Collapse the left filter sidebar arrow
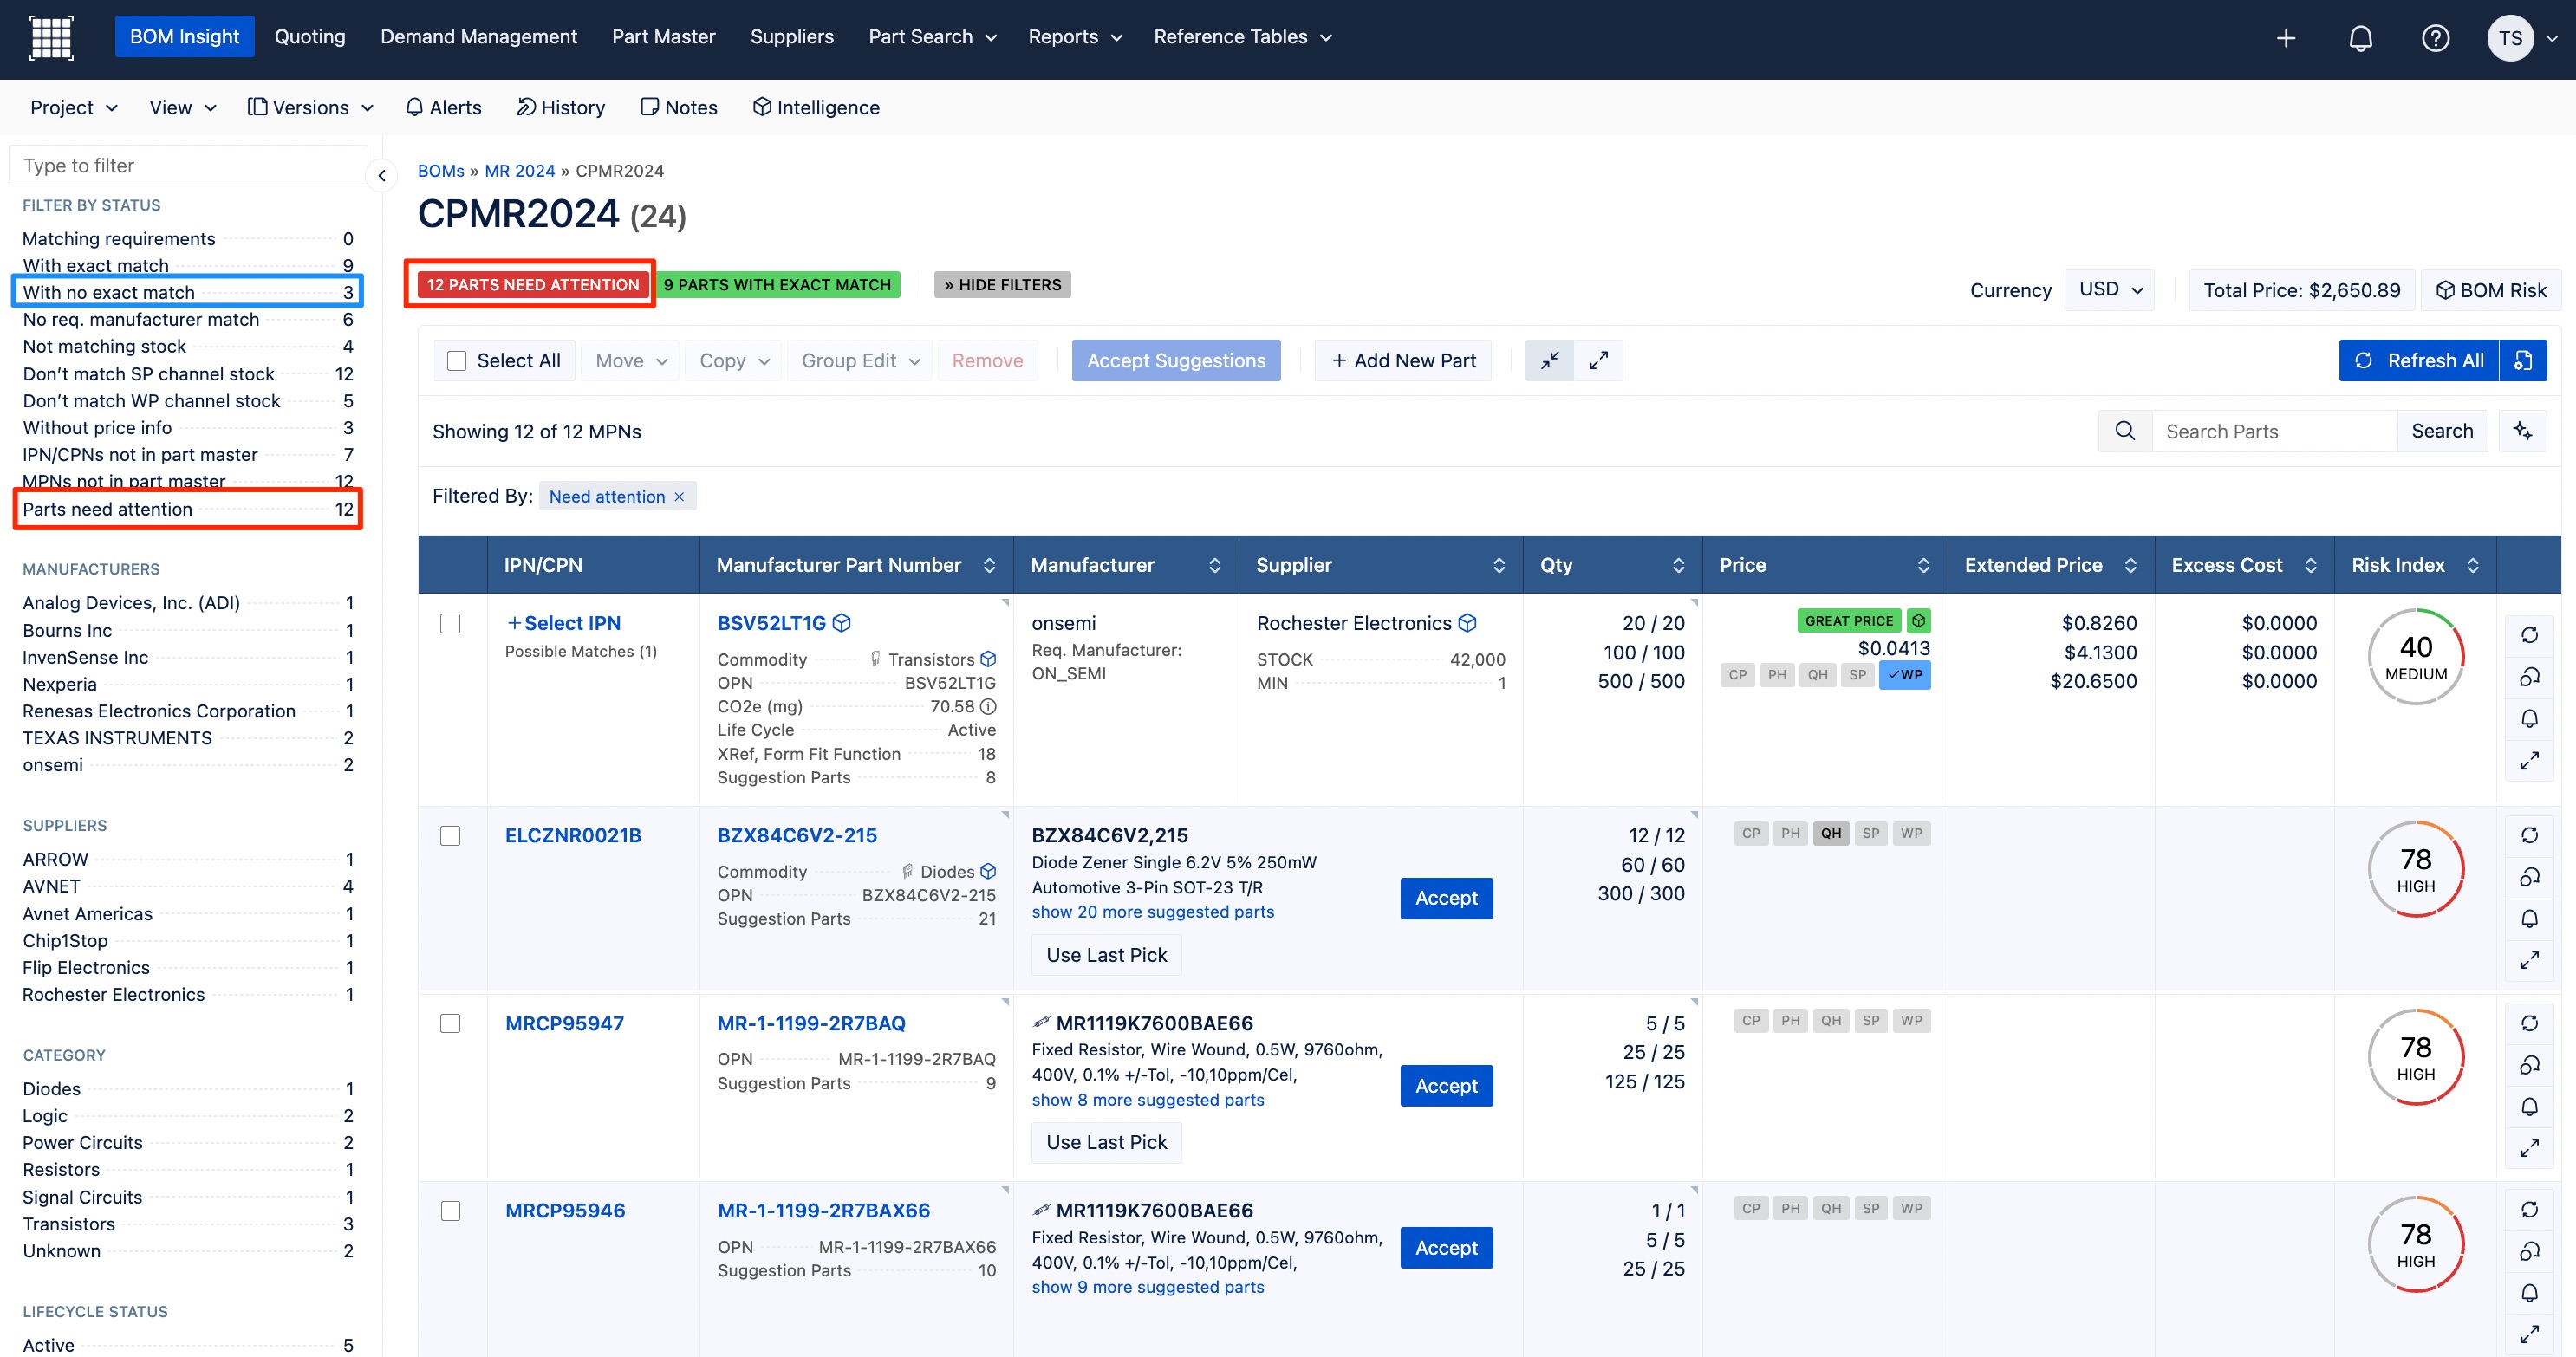 [x=381, y=176]
